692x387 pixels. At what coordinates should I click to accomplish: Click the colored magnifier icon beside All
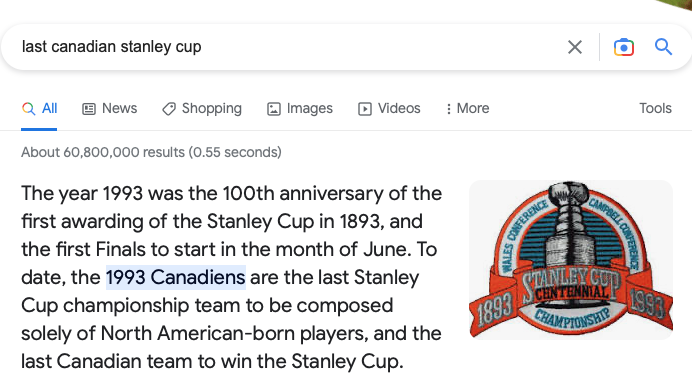(x=28, y=109)
